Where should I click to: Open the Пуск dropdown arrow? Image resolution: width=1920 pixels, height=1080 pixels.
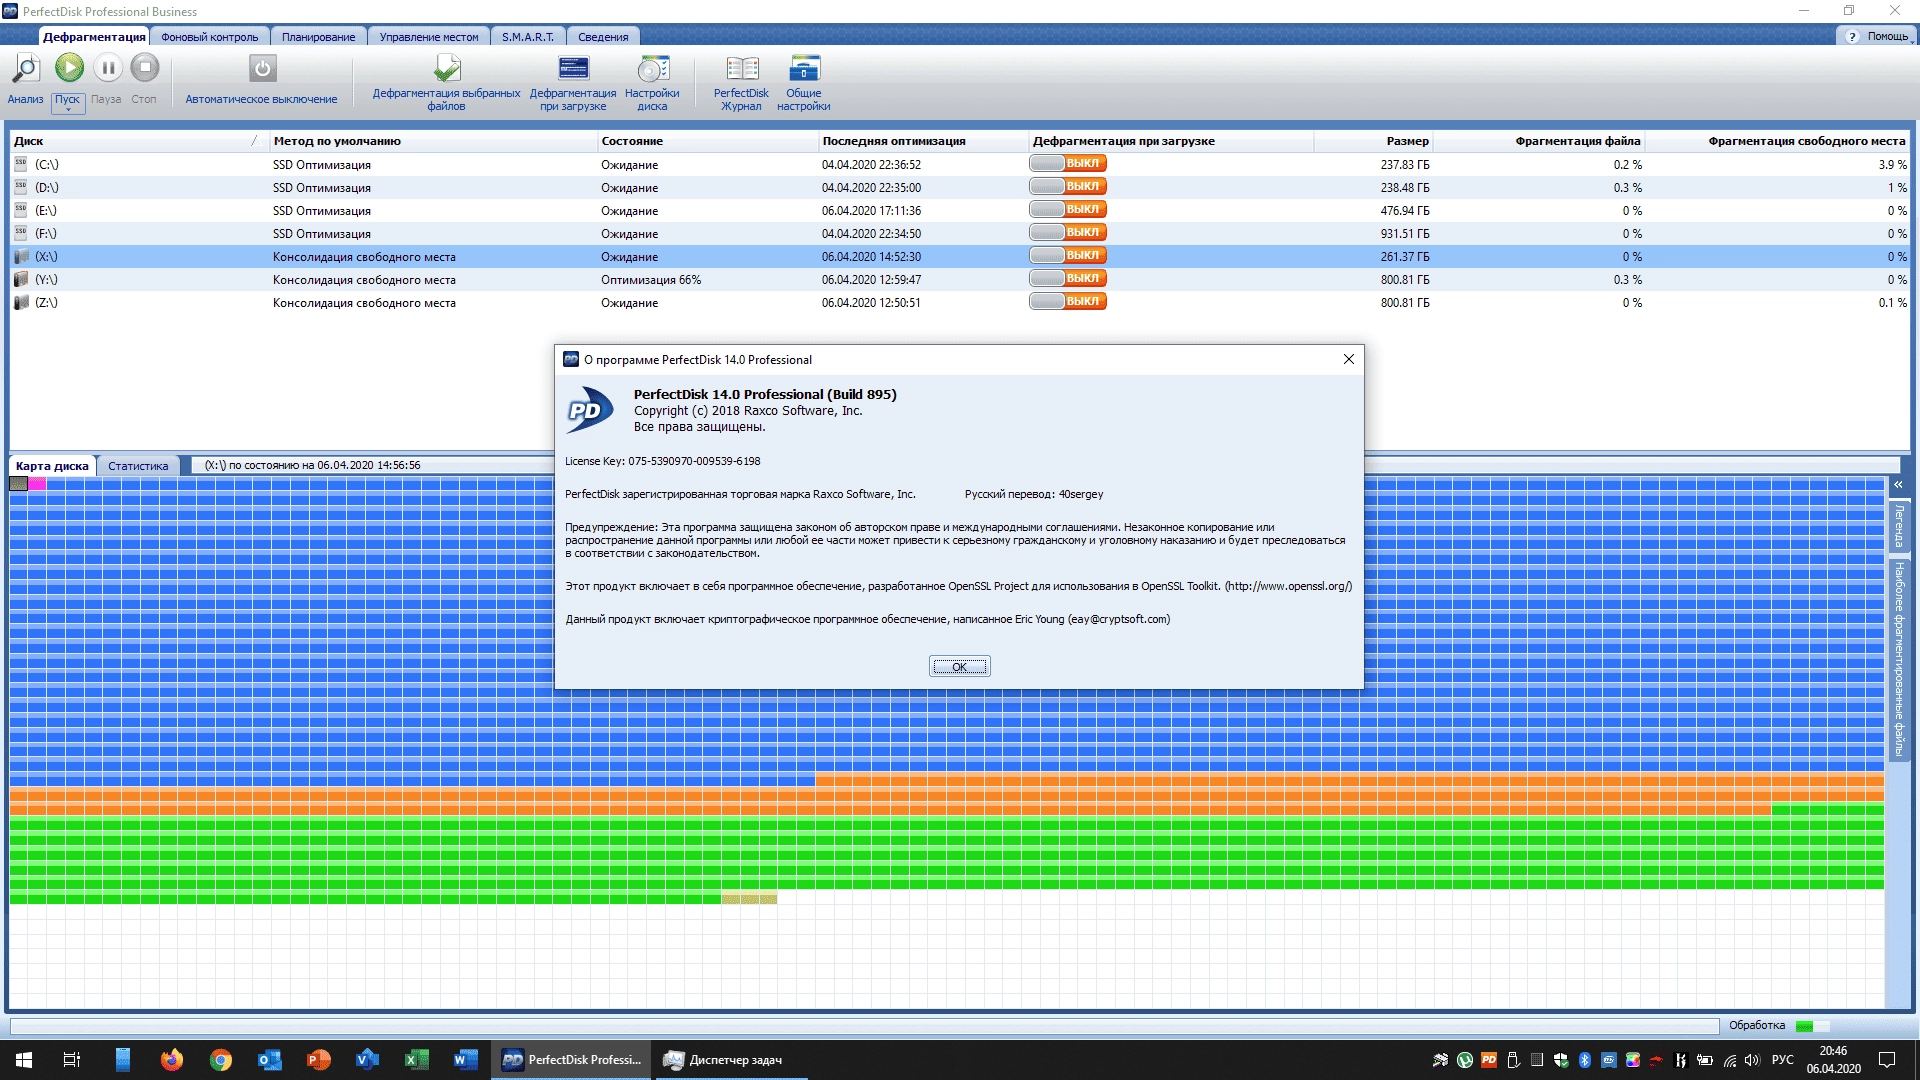(68, 110)
